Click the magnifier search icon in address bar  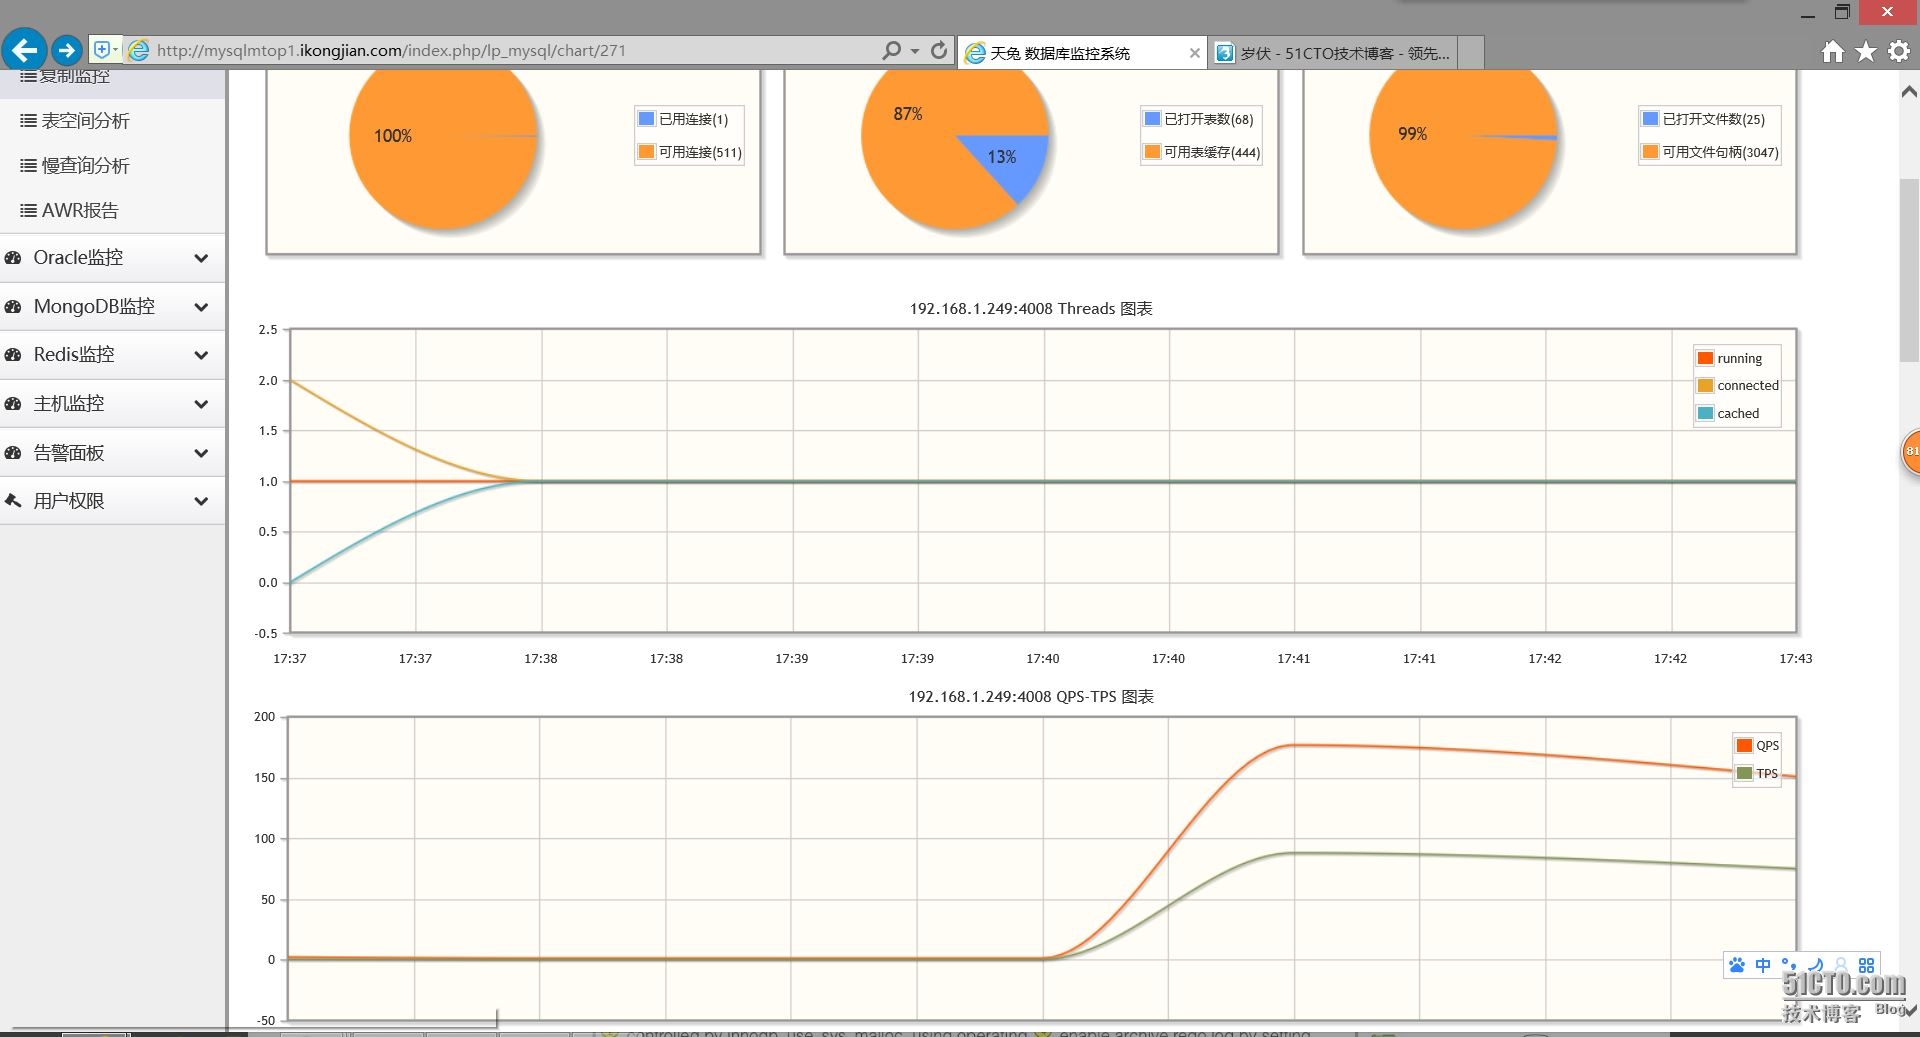pyautogui.click(x=891, y=50)
